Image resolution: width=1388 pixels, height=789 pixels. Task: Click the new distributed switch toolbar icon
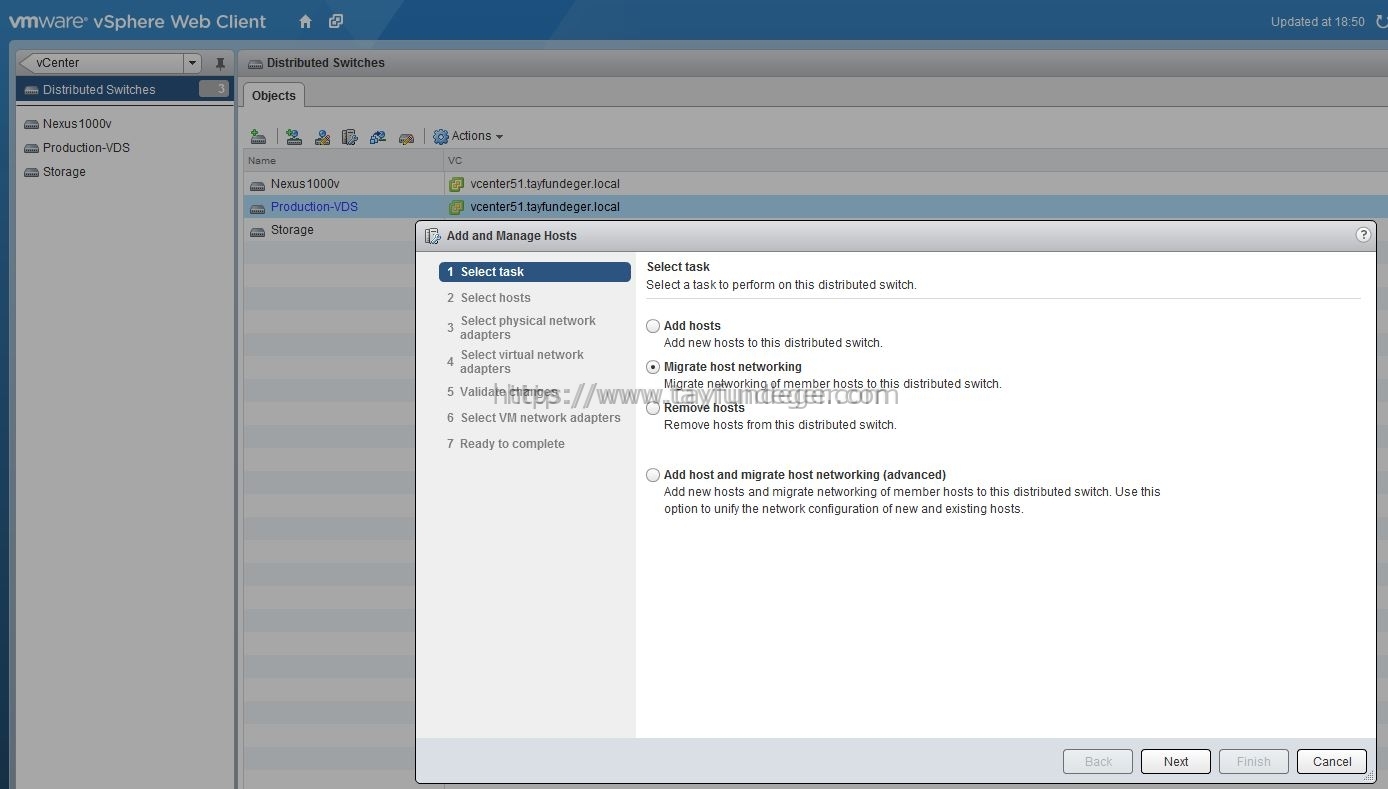259,136
